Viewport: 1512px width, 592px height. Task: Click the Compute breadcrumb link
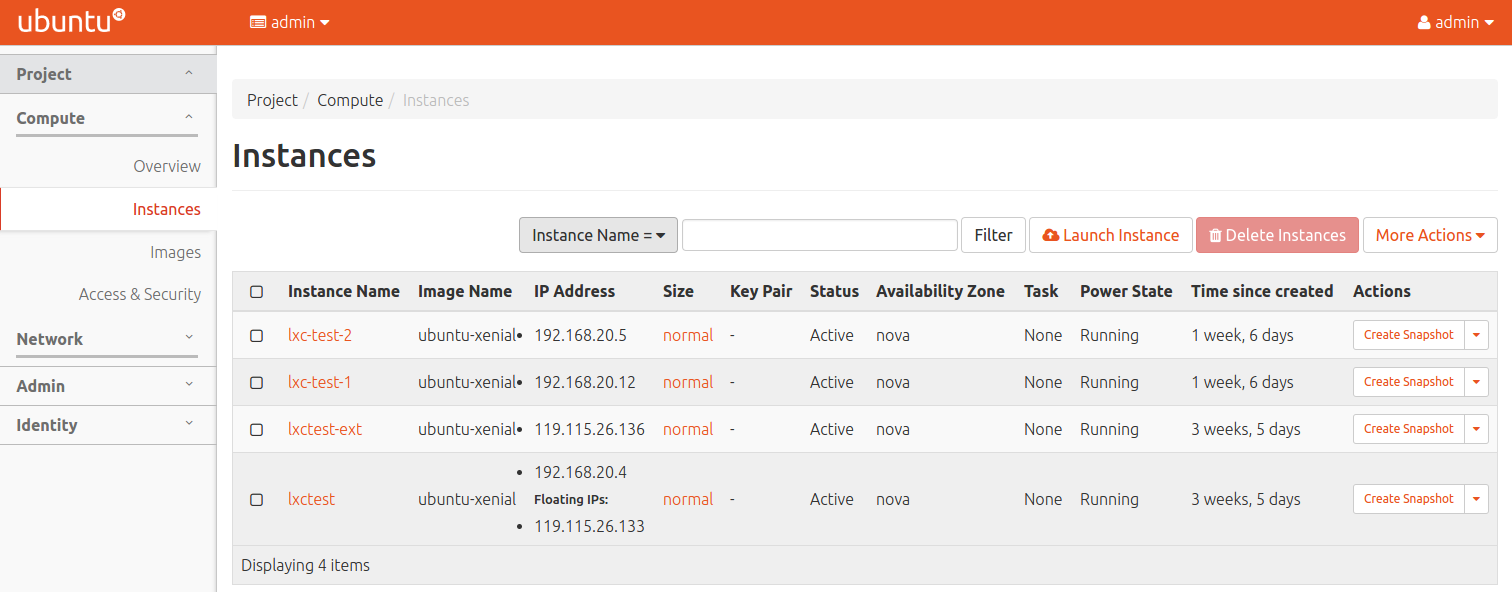(x=350, y=100)
